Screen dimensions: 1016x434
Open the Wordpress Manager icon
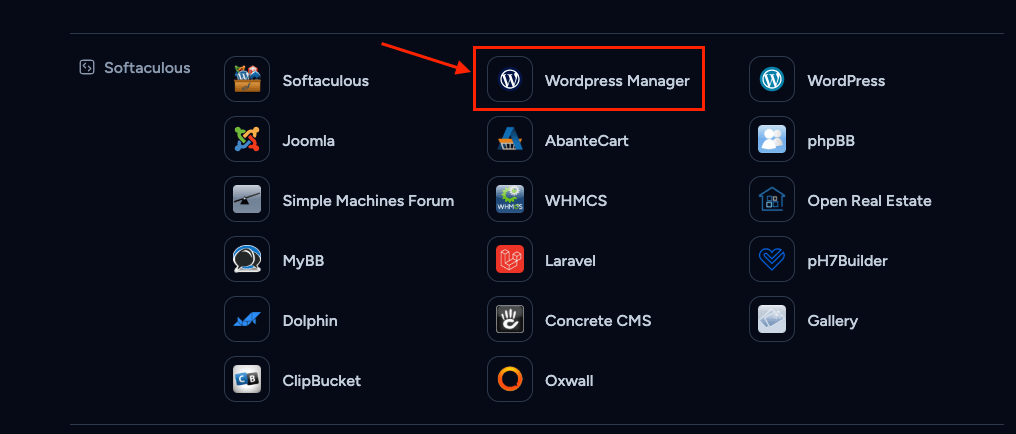(x=510, y=79)
